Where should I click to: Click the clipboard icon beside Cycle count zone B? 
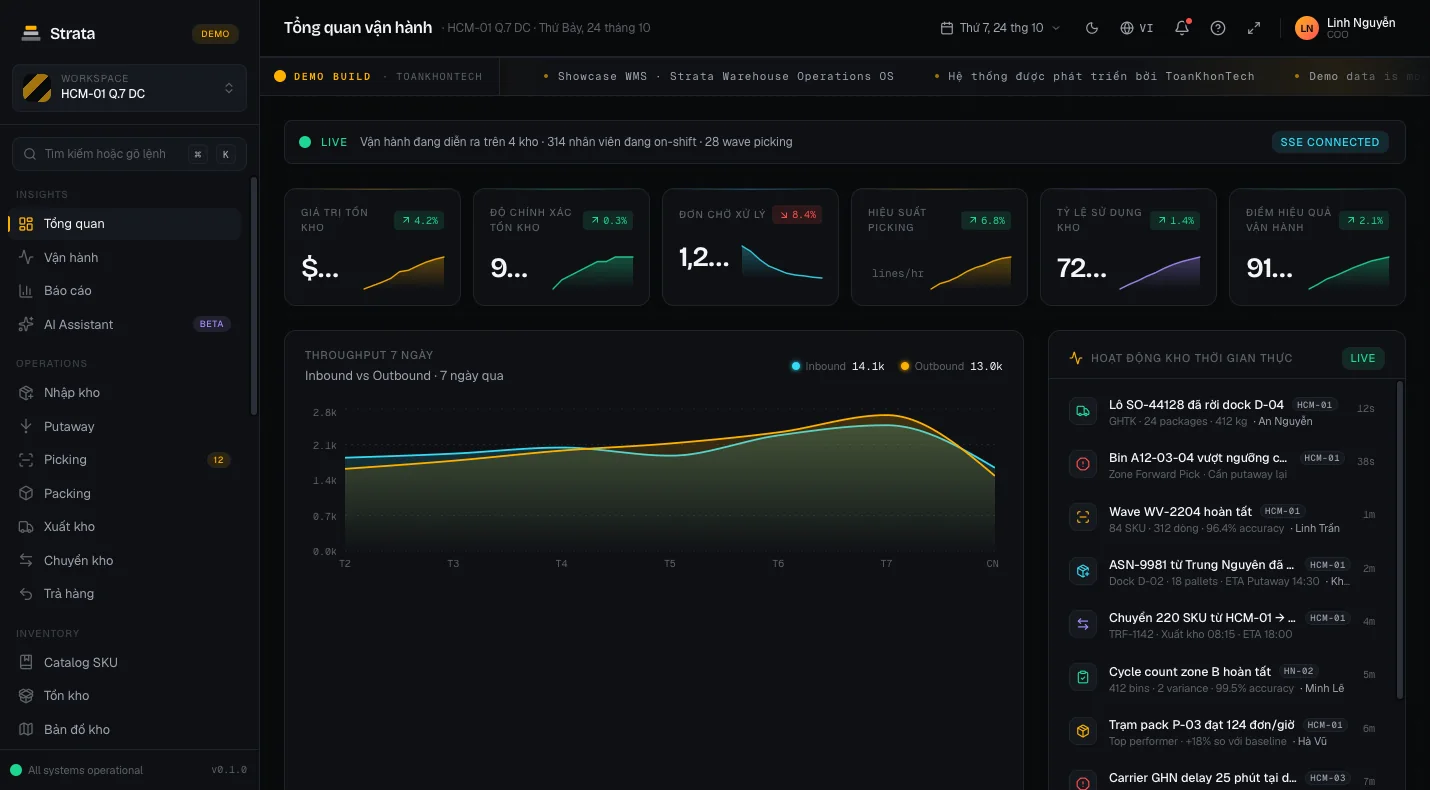point(1083,678)
